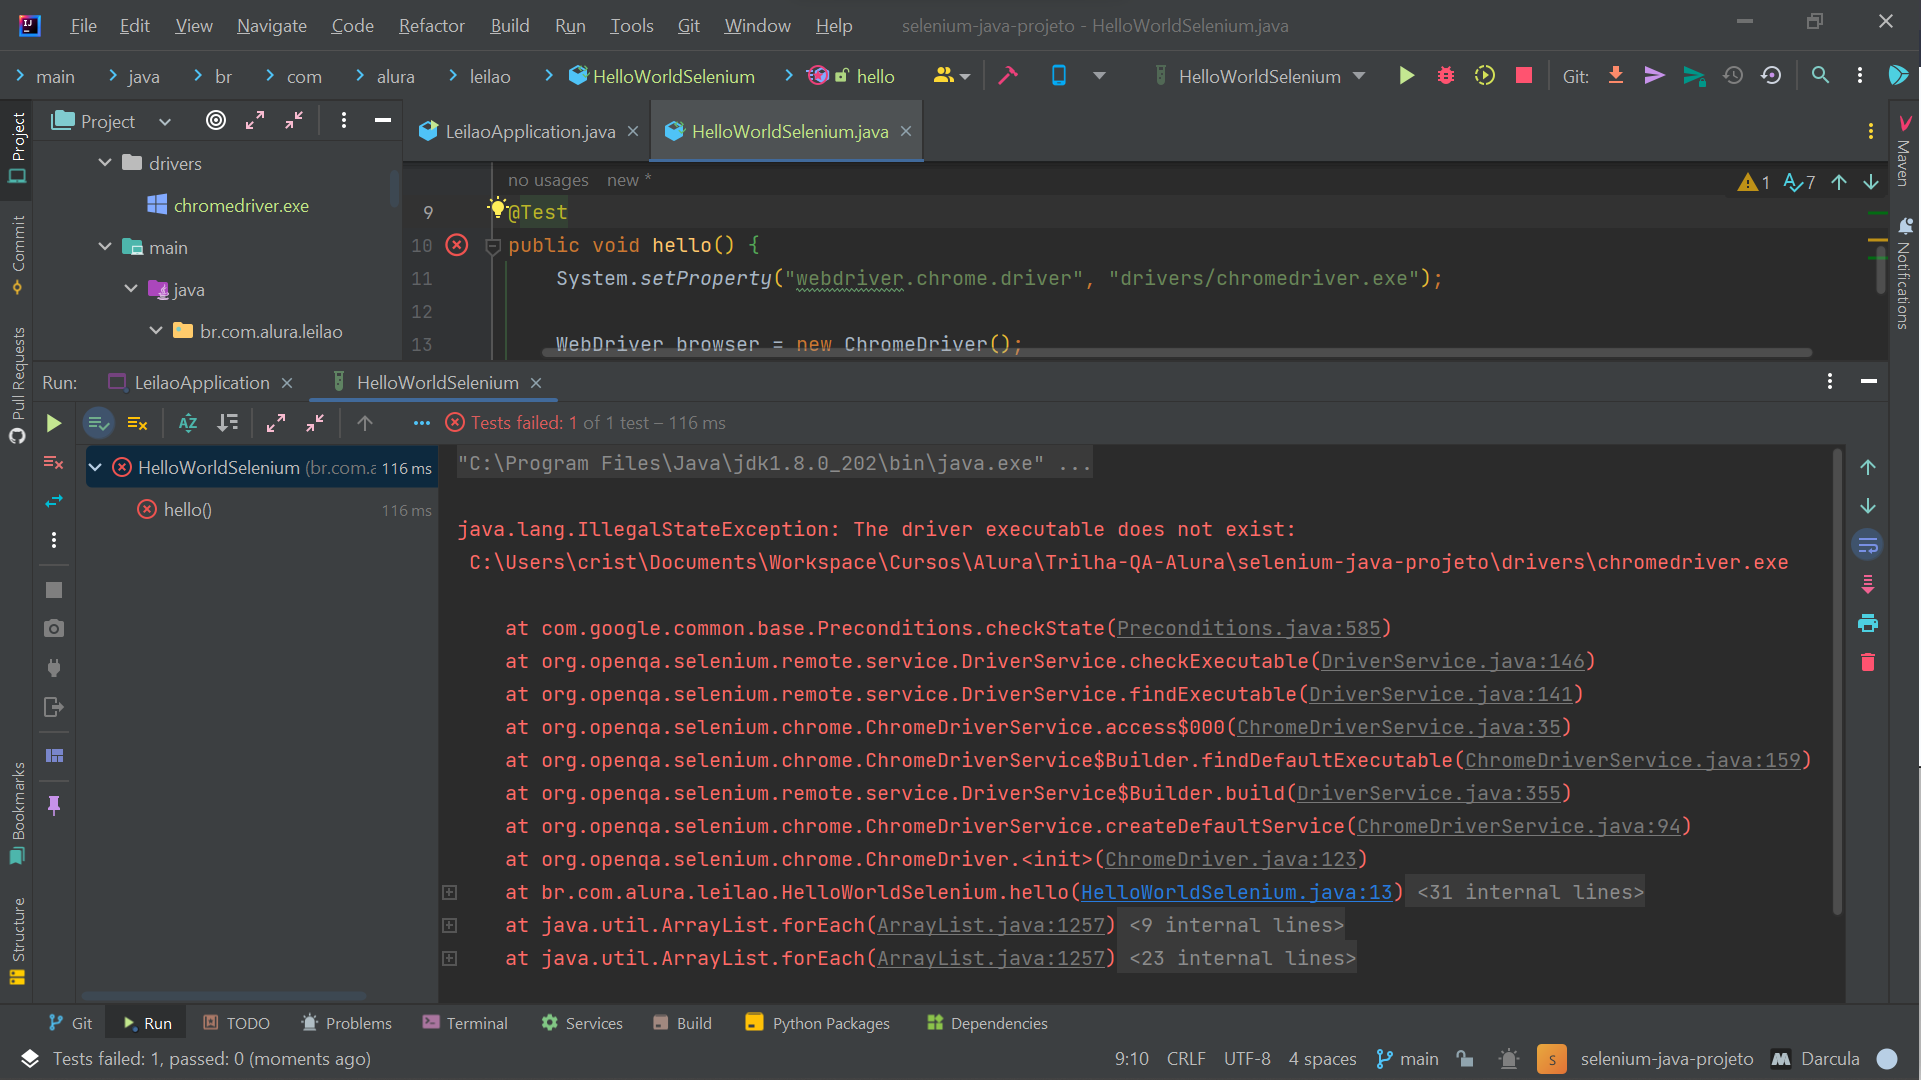The width and height of the screenshot is (1921, 1080).
Task: Collapse HelloWorldSelenium test result node
Action: 96,467
